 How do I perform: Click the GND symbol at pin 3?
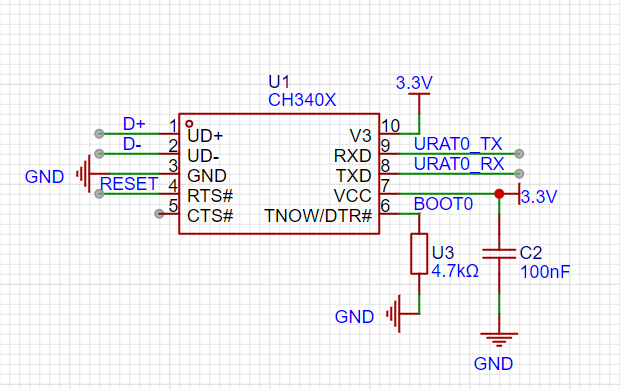tap(84, 174)
